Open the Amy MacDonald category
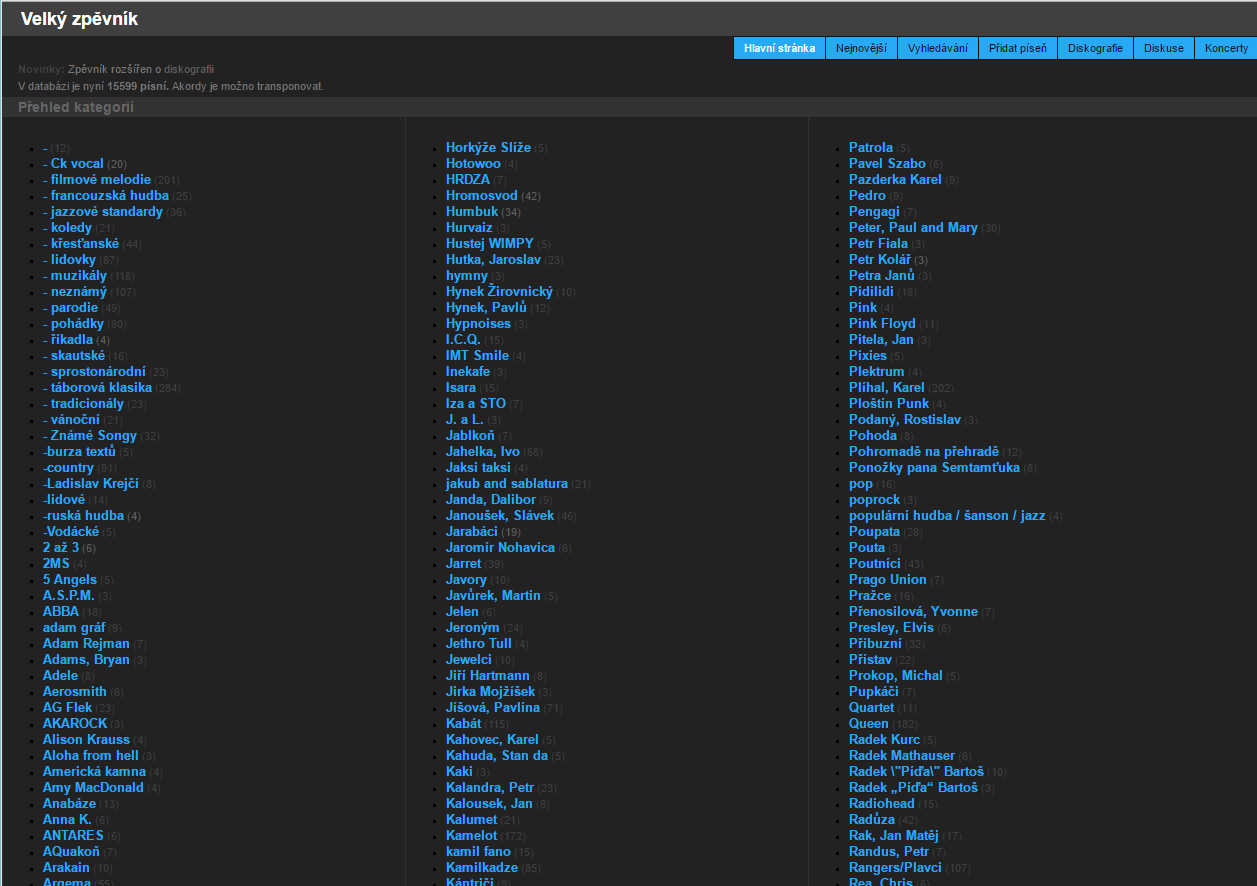The image size is (1257, 886). (x=94, y=788)
